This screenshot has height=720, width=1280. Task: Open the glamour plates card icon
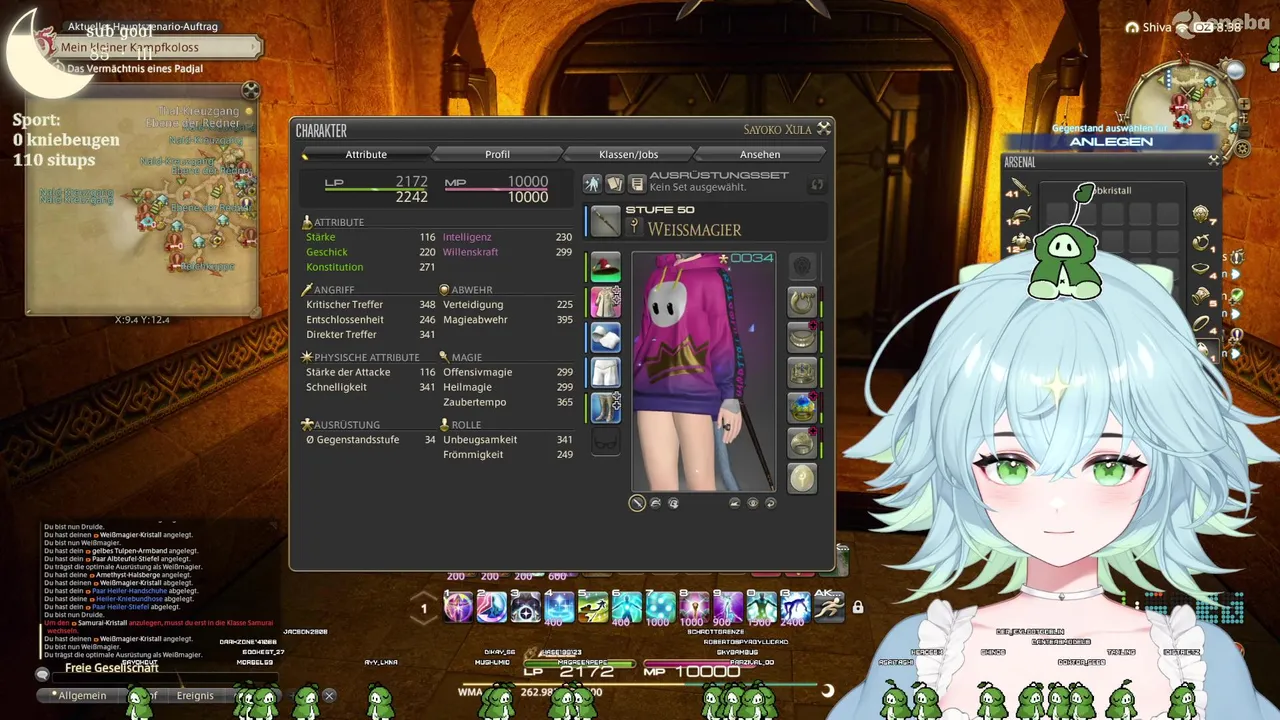(x=614, y=184)
